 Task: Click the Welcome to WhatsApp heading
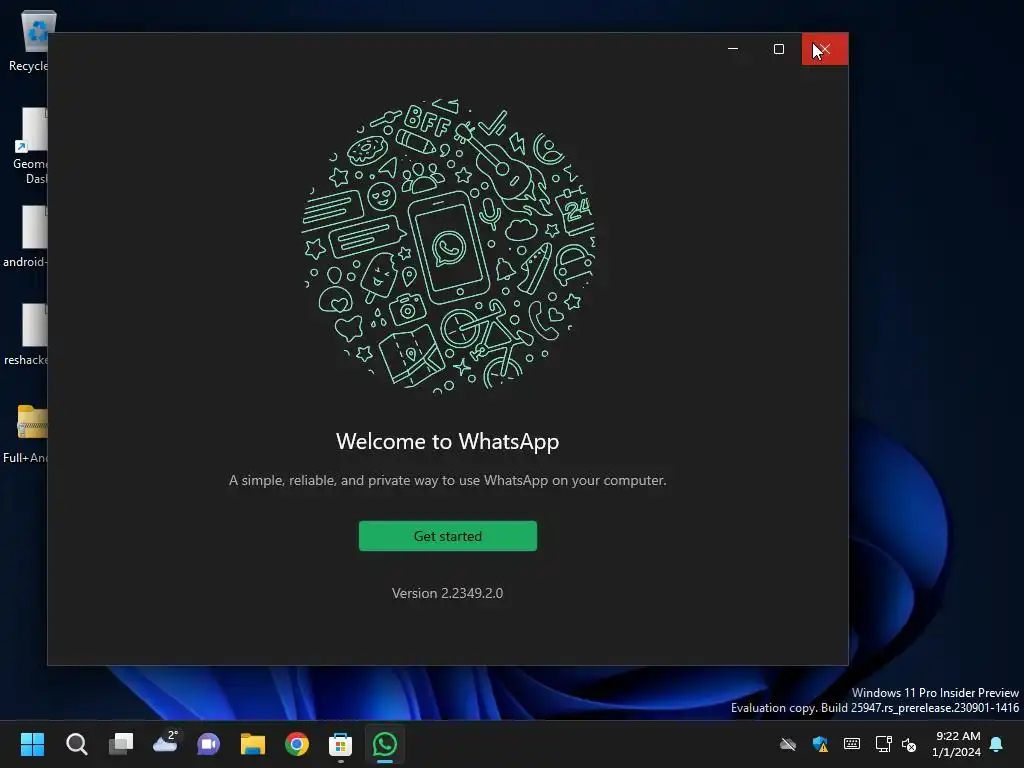point(447,441)
